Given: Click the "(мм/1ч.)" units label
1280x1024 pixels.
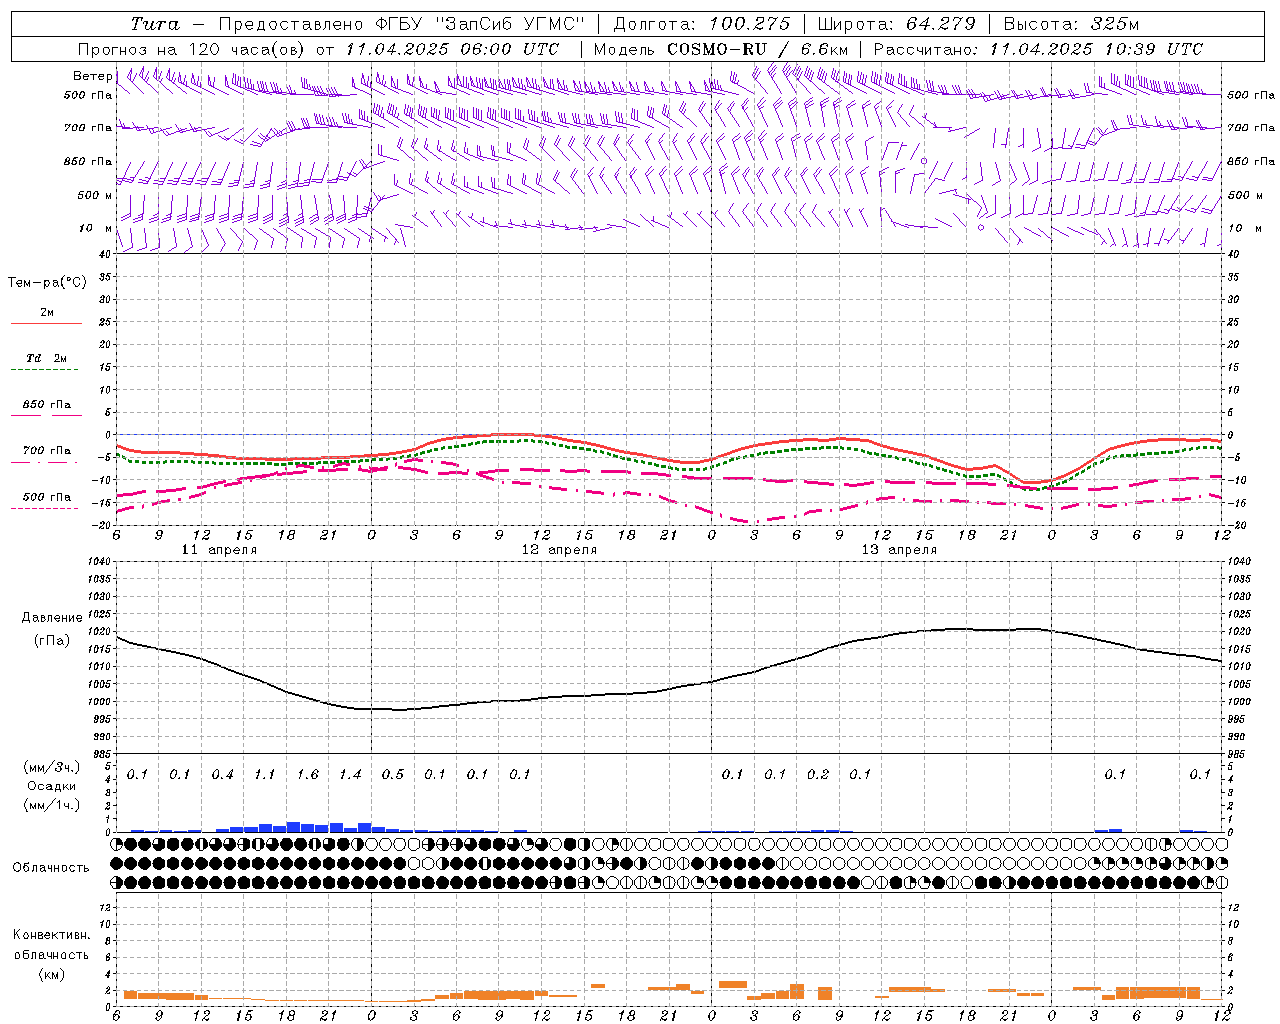Looking at the screenshot, I should [x=51, y=805].
